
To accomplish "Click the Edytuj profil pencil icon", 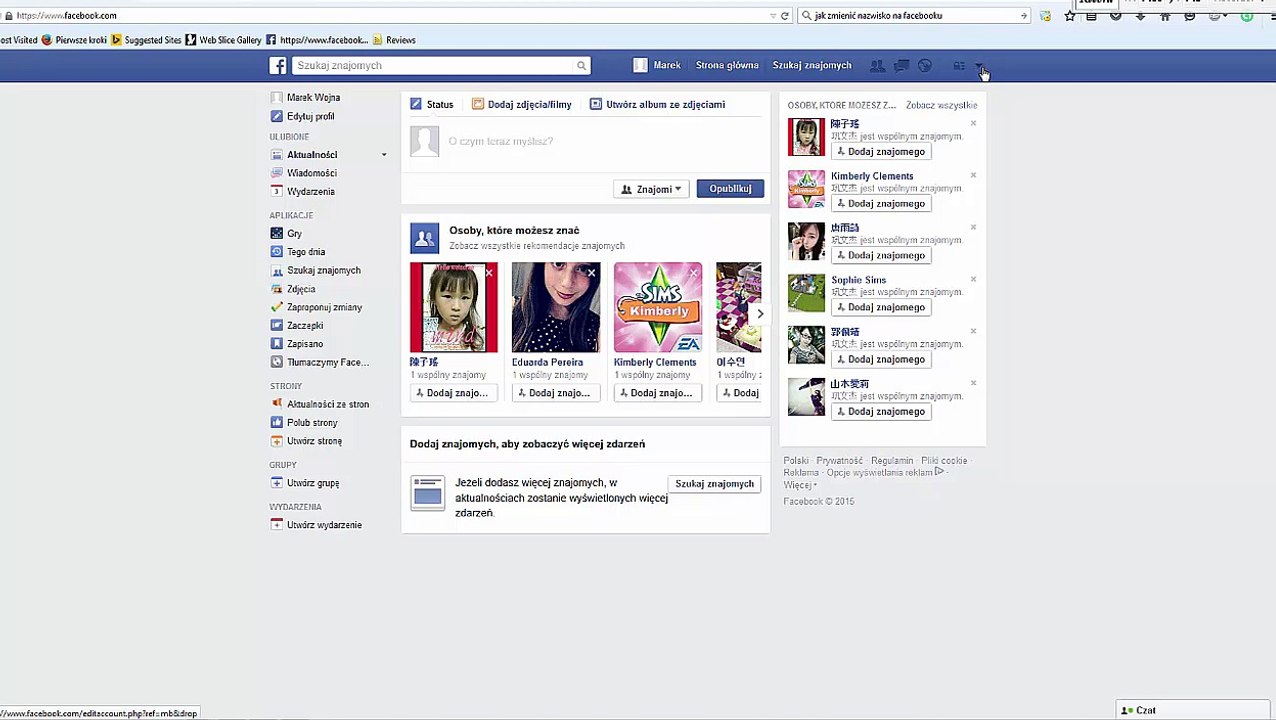I will [277, 116].
